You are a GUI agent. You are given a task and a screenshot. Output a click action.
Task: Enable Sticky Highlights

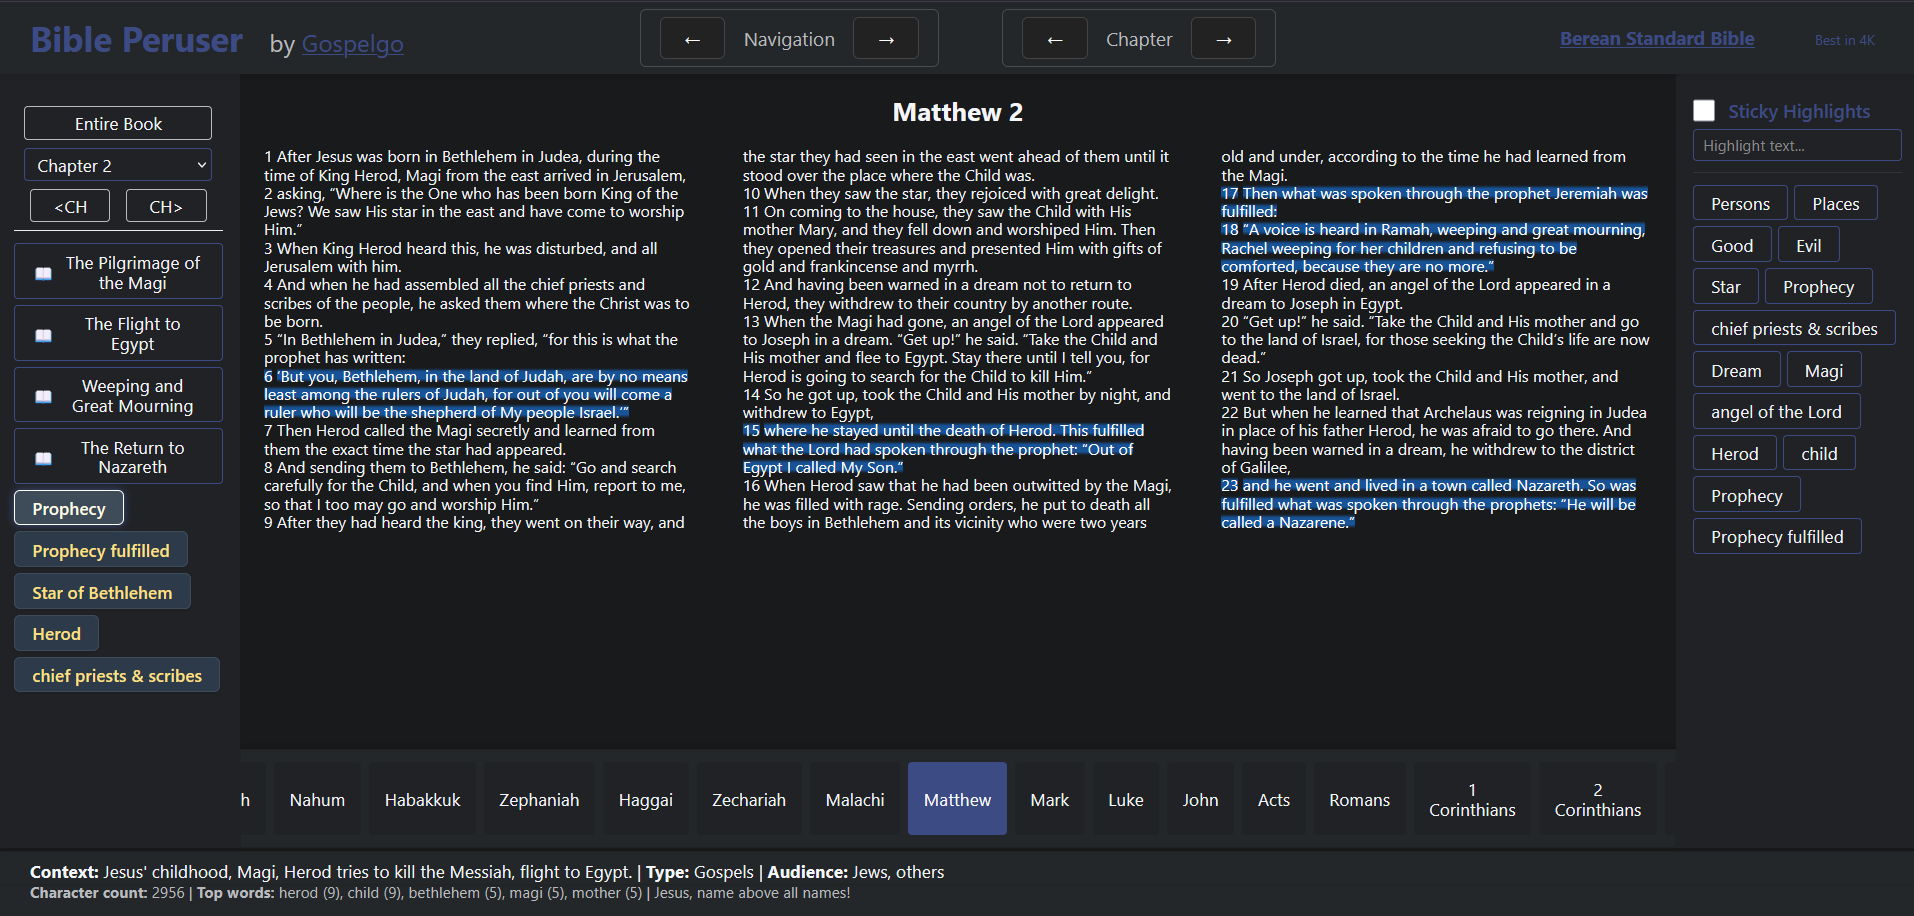pyautogui.click(x=1703, y=110)
